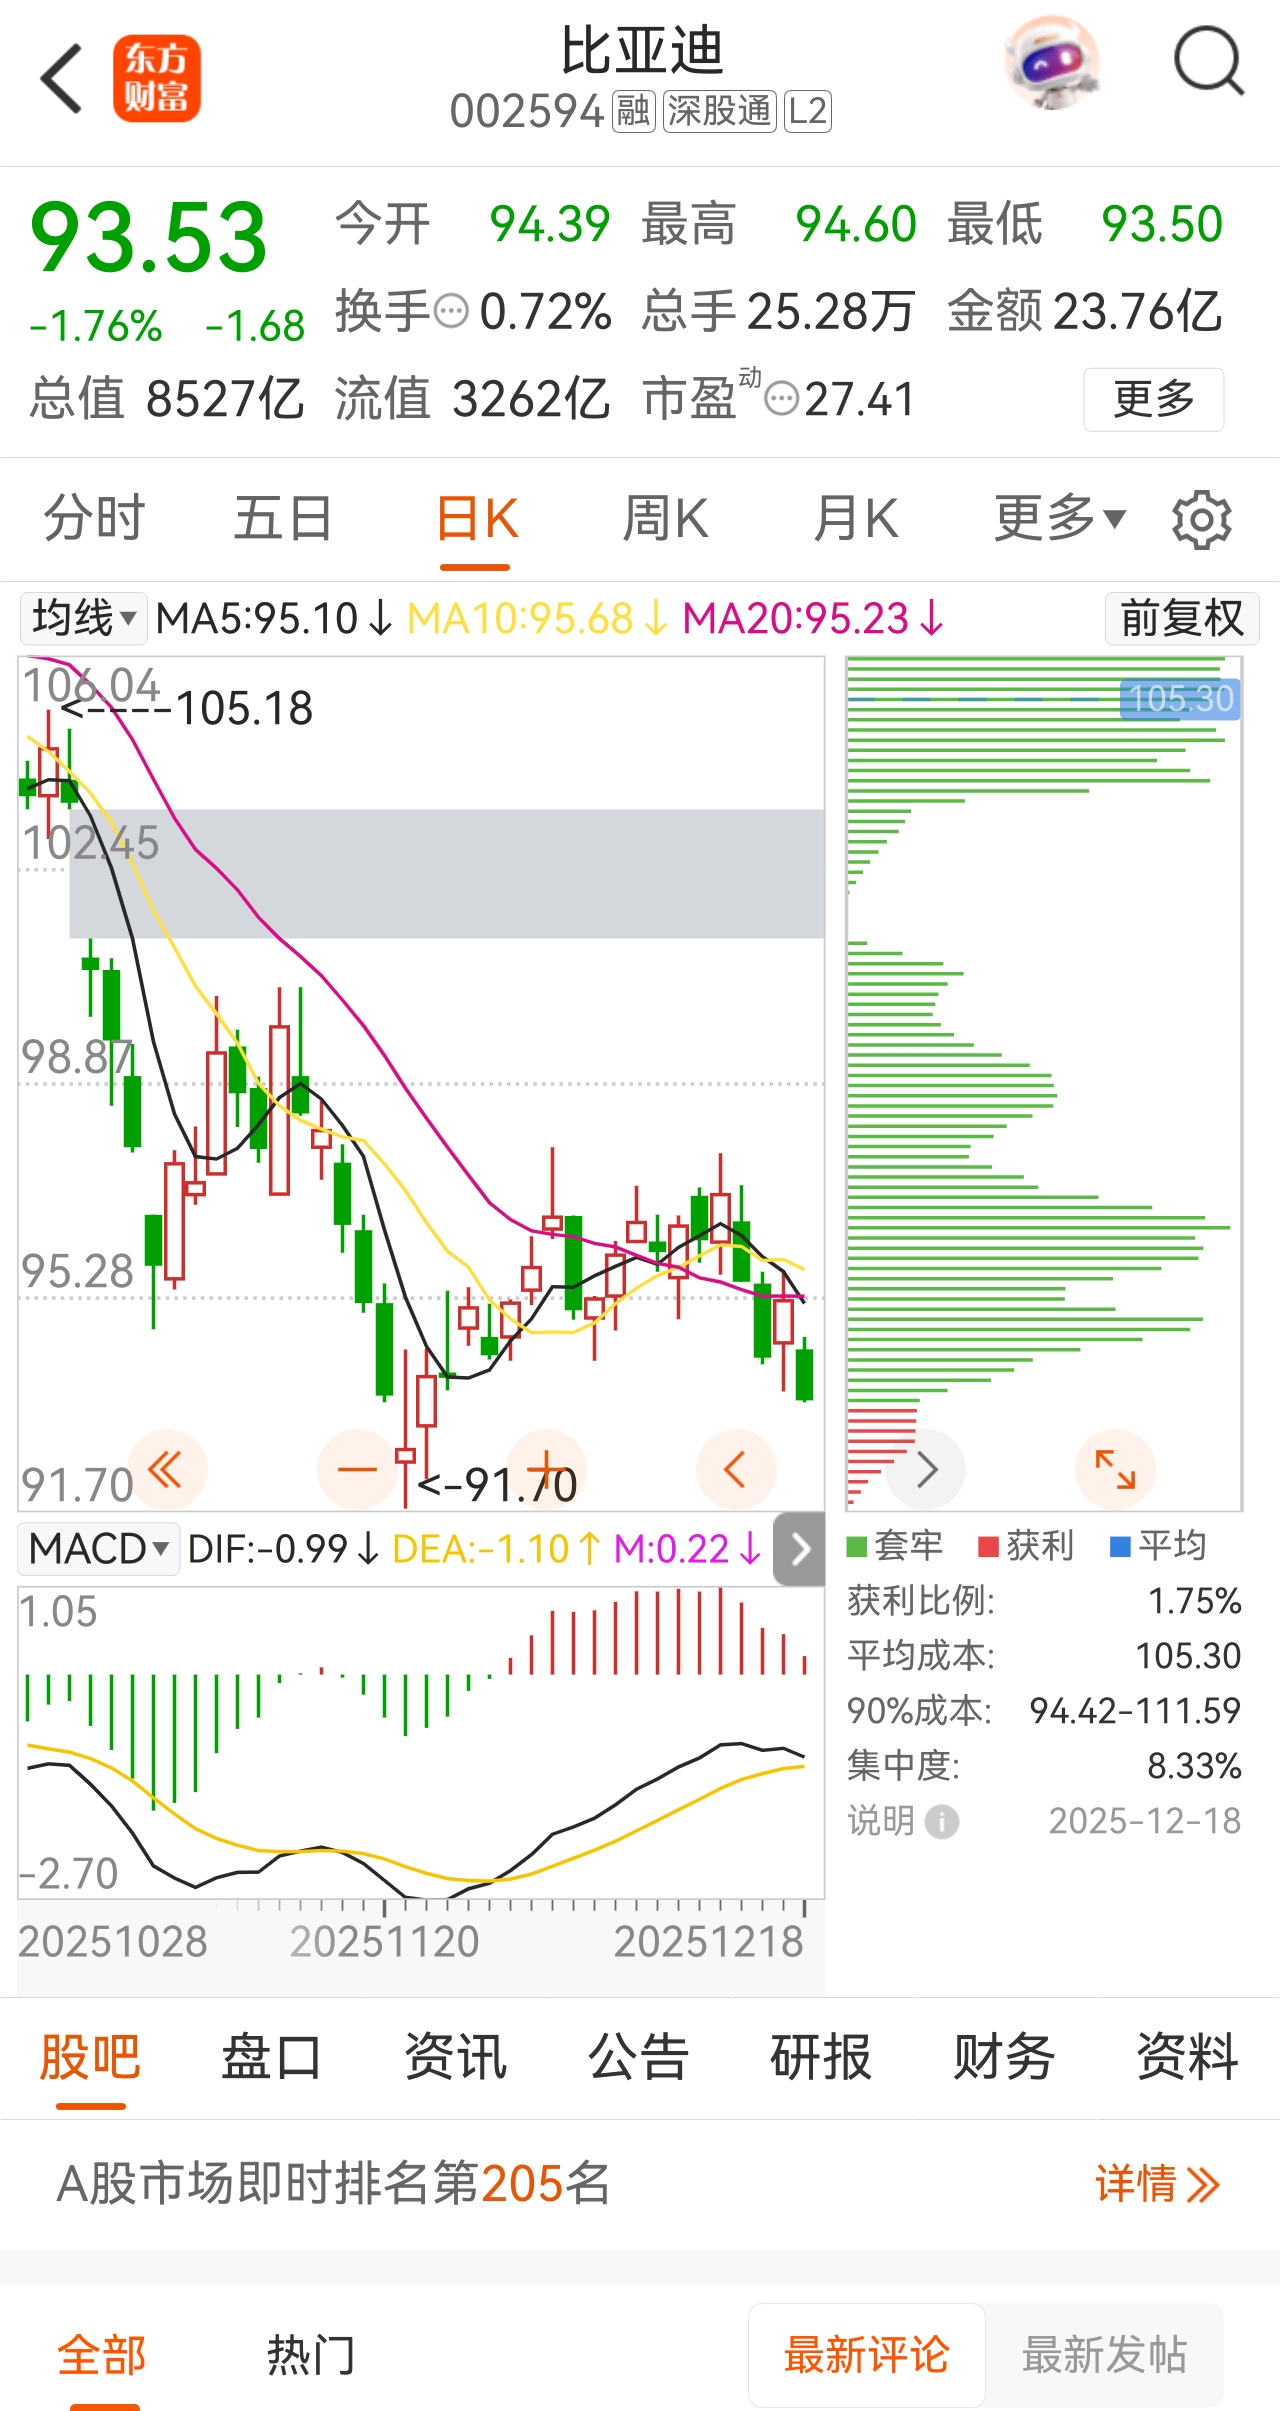Zoom in chart with plus button
The image size is (1280, 2411).
tap(546, 1470)
